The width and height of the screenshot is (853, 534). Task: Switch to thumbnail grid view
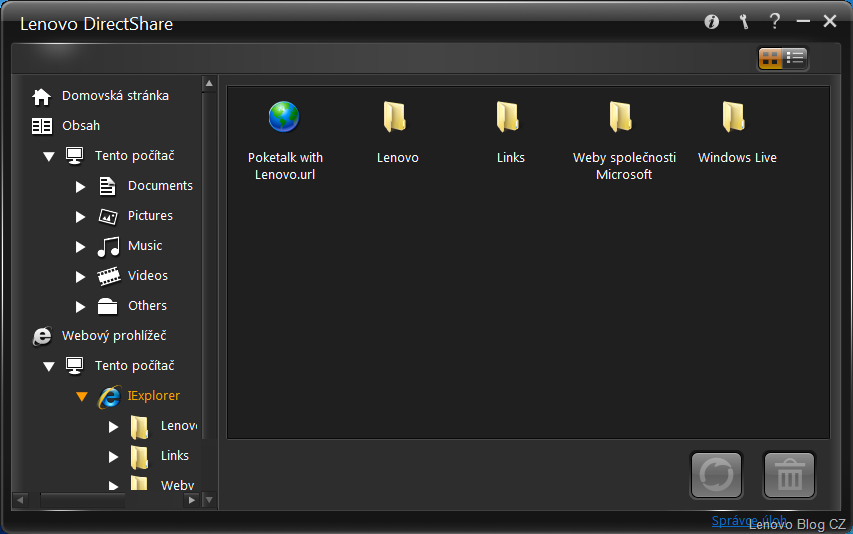[x=770, y=58]
